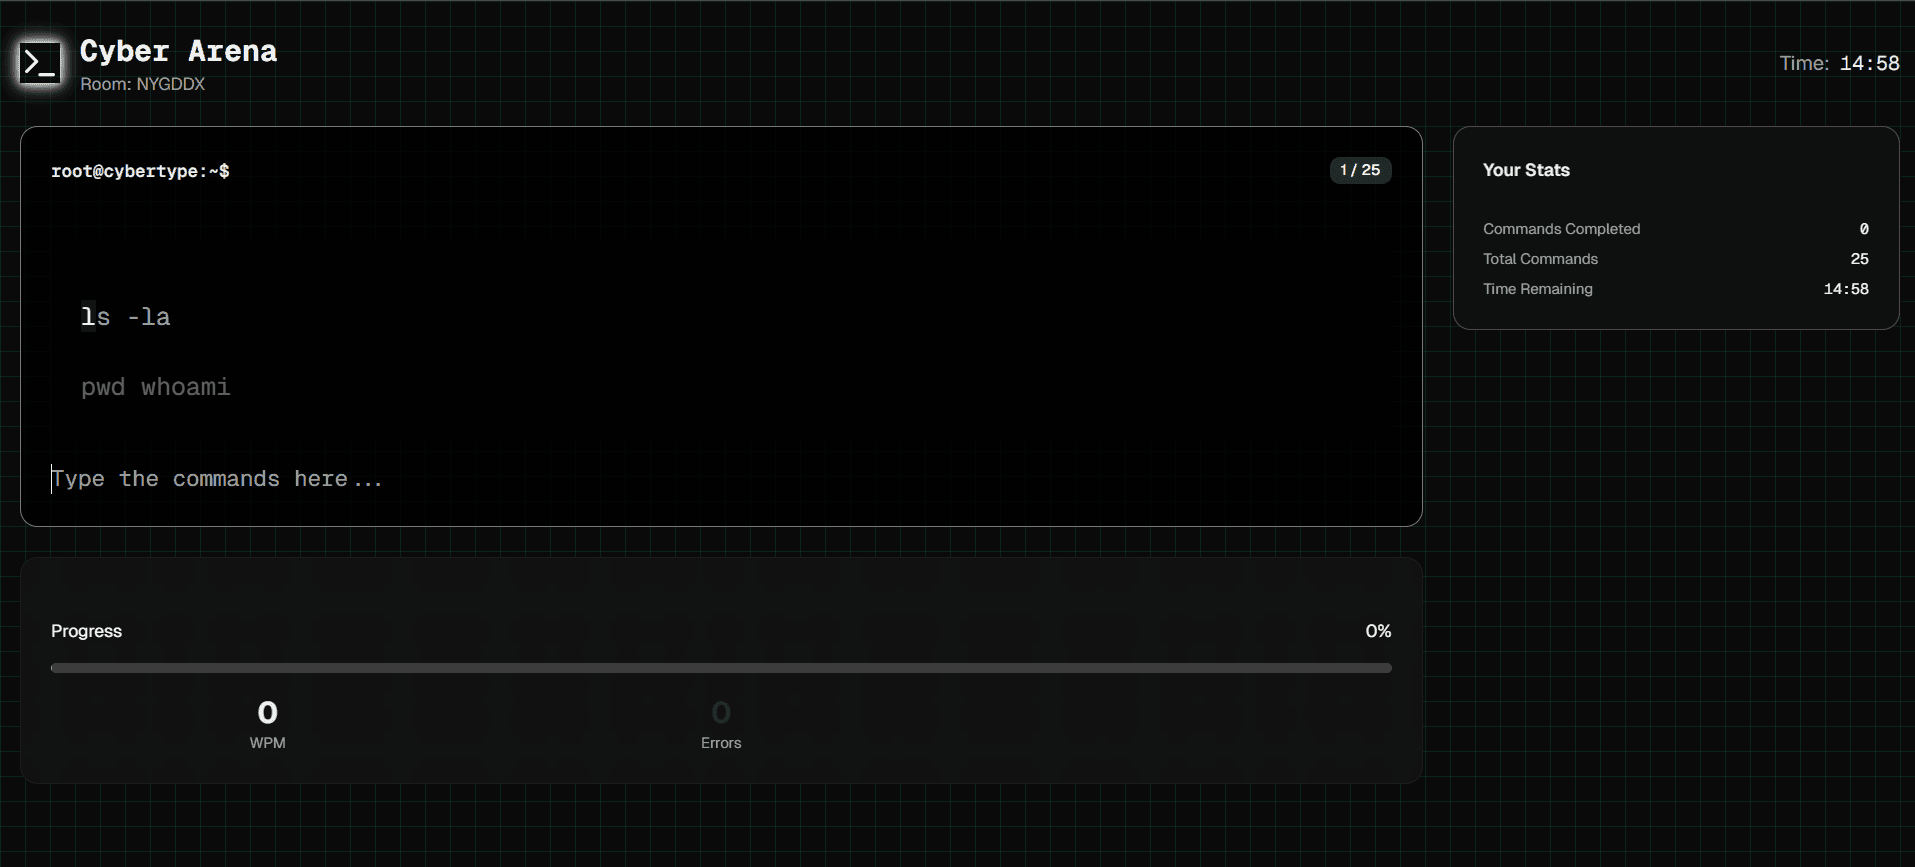Screen dimensions: 1915x867
Task: Click the Time Remaining label
Action: (x=1538, y=289)
